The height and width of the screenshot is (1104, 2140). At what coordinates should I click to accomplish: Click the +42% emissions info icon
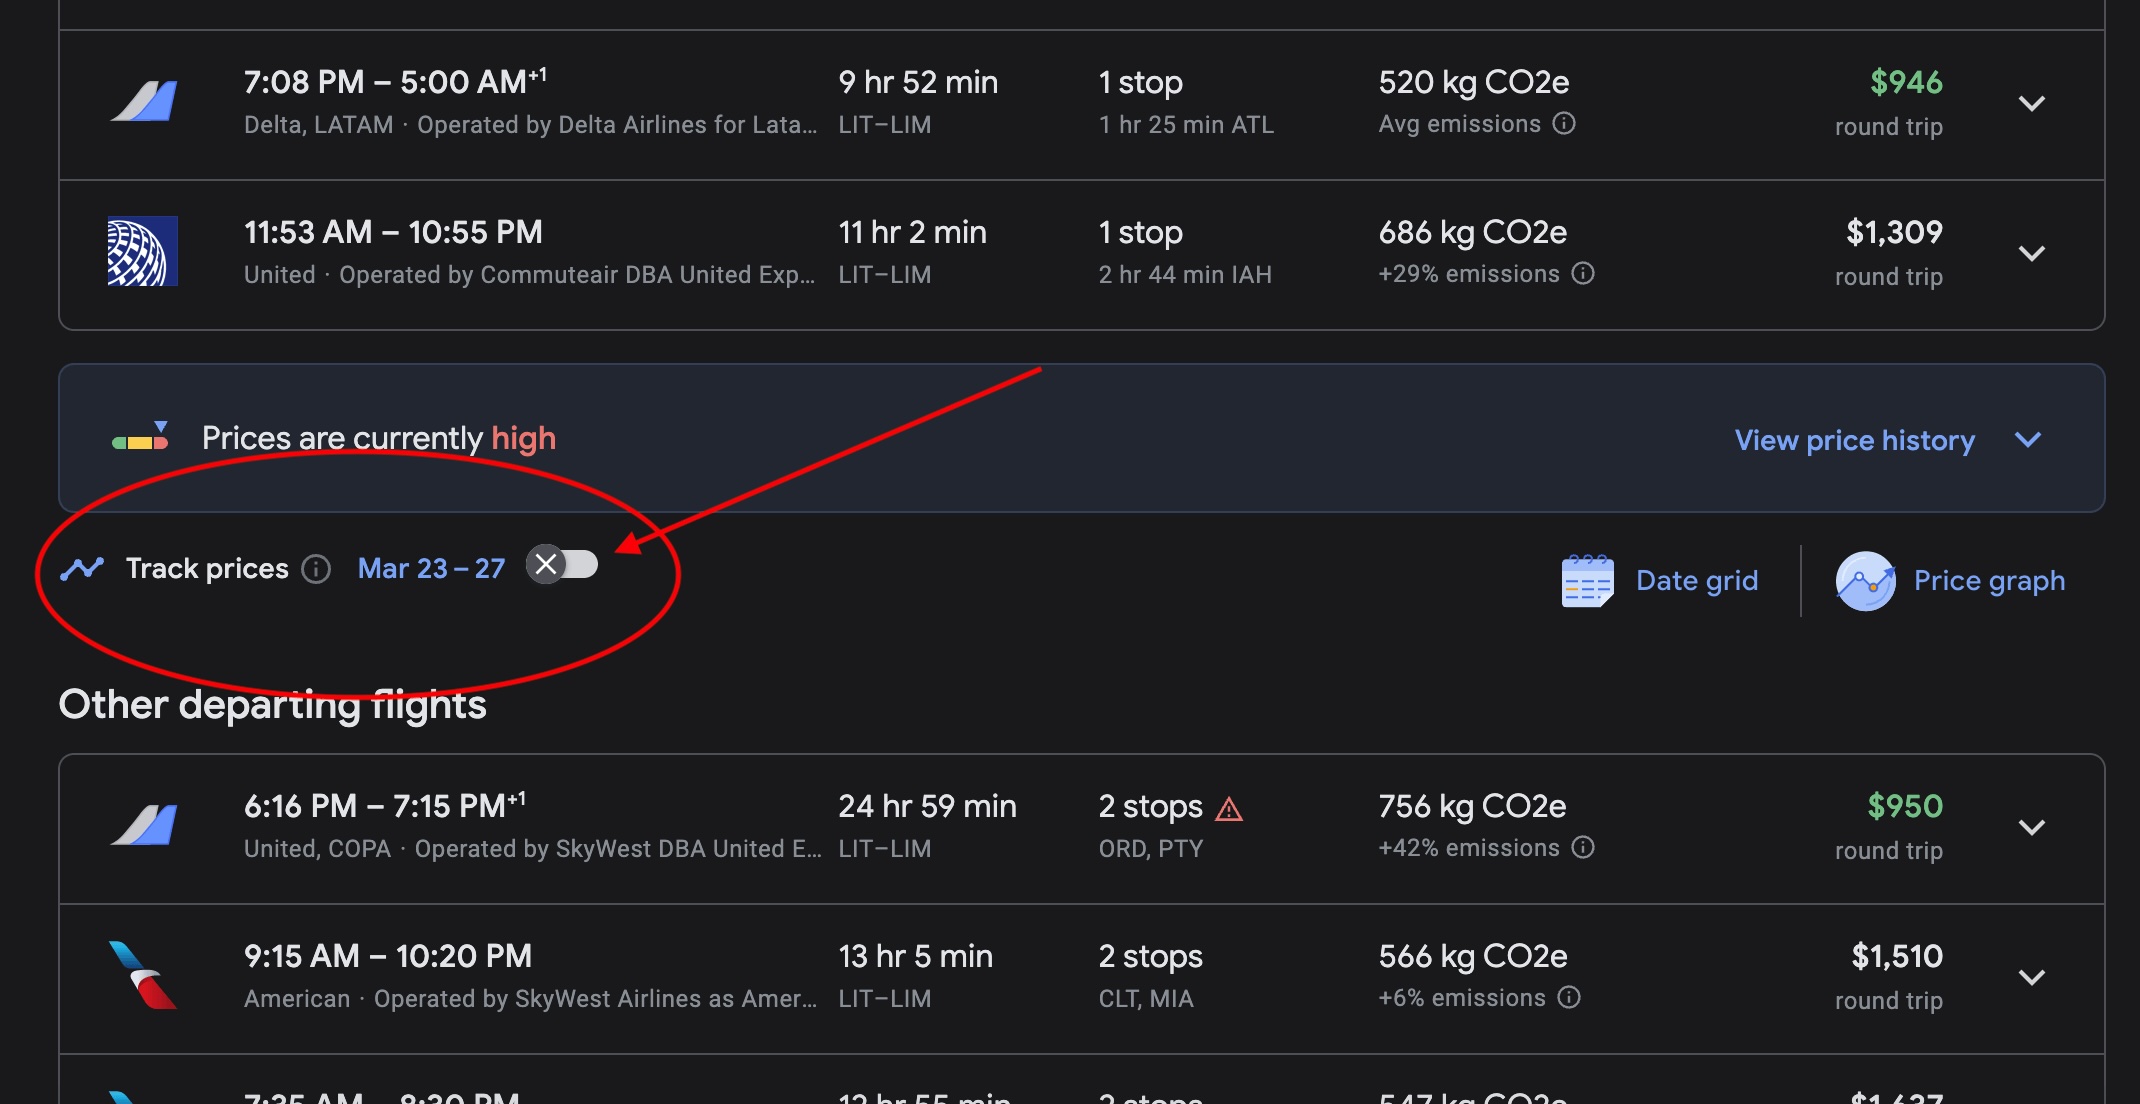point(1583,847)
